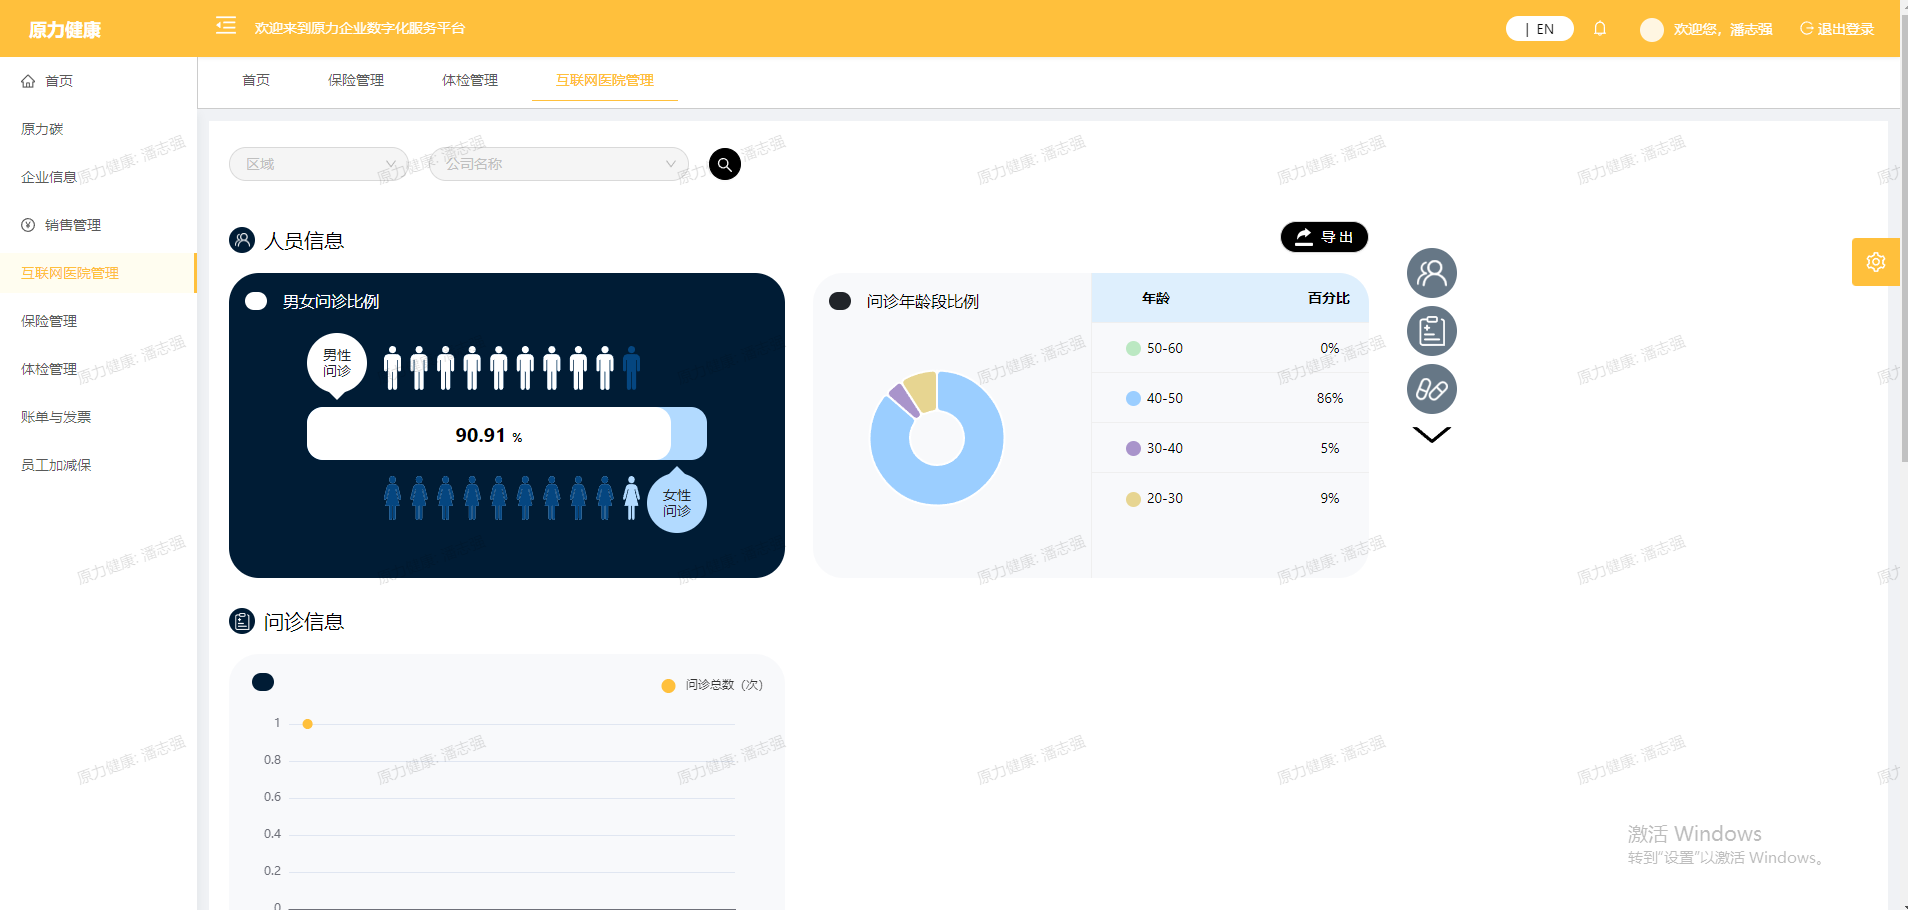Click 退出登录 to log out
This screenshot has height=910, width=1908.
(x=1837, y=29)
